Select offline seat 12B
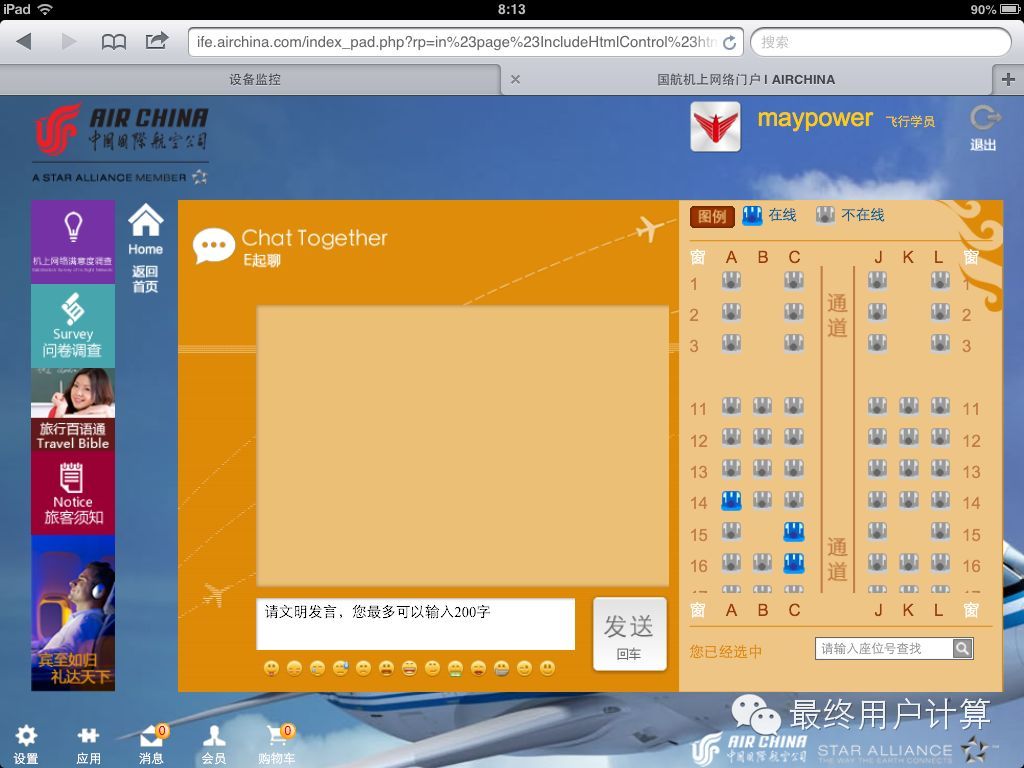The image size is (1024, 768). point(762,436)
